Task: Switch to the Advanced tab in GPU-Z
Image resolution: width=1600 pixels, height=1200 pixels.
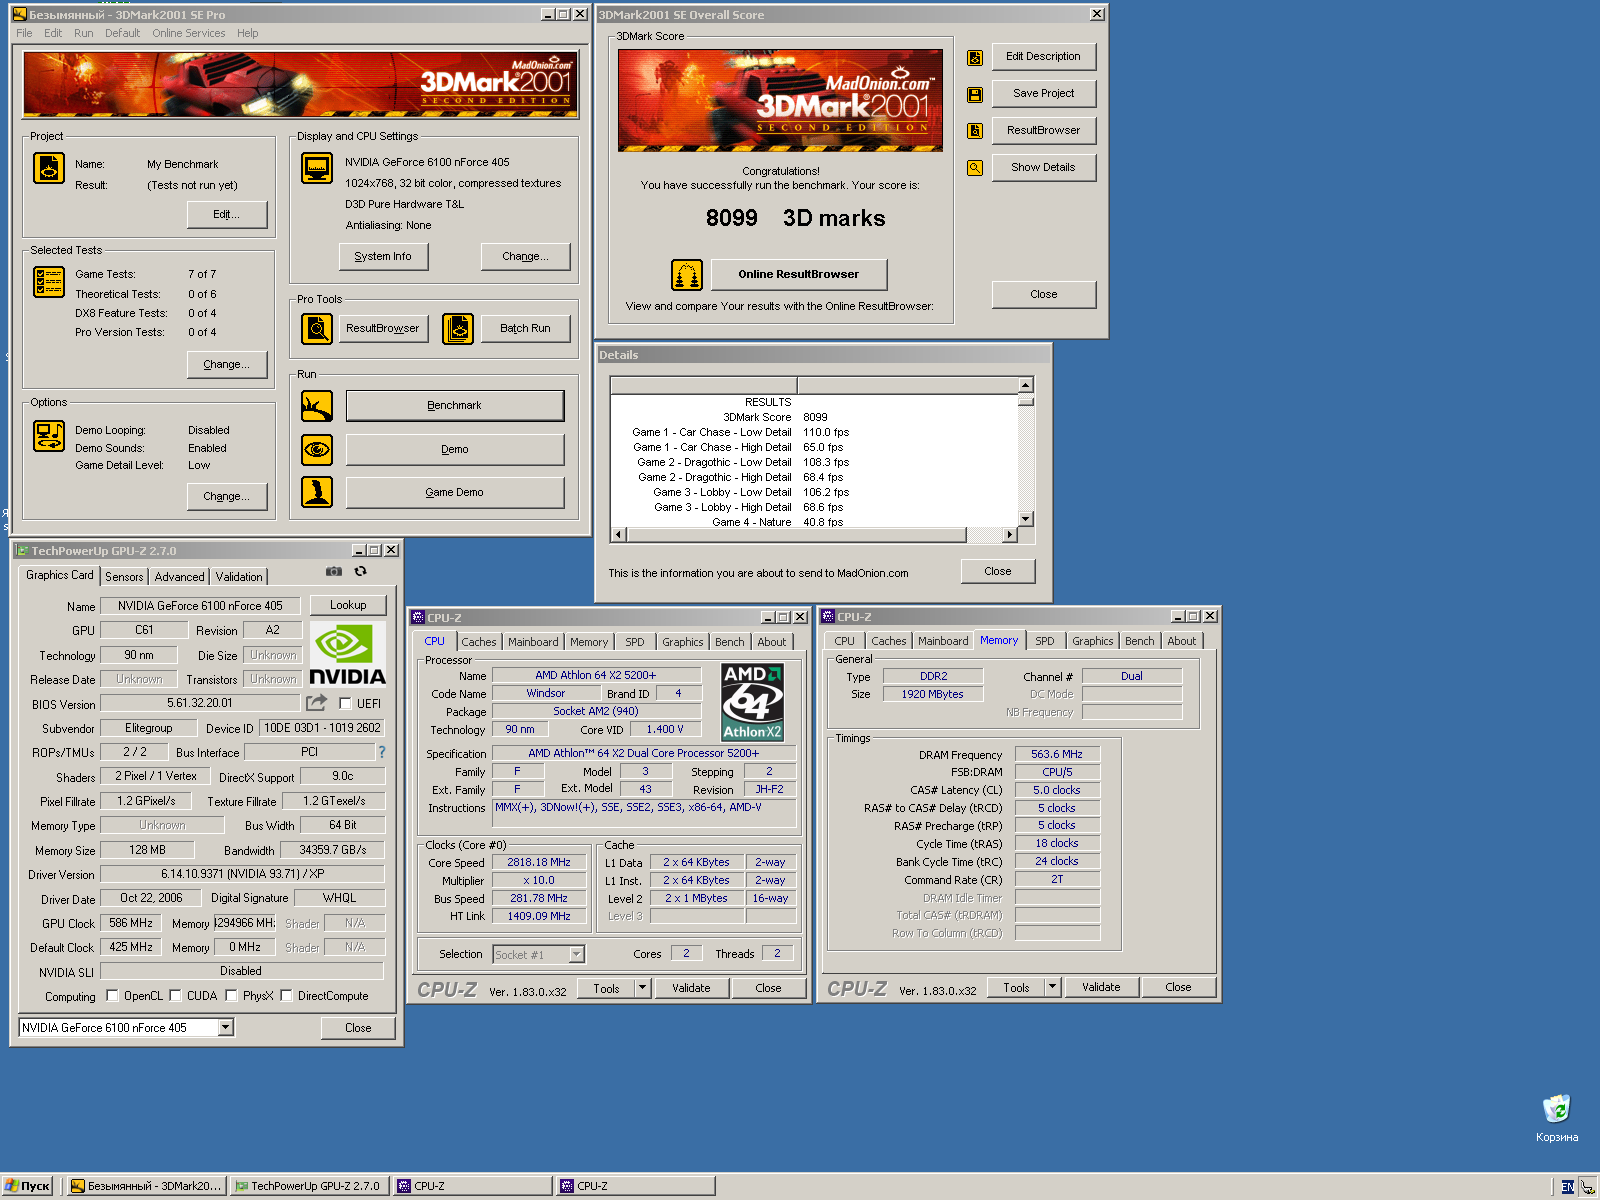Action: point(180,577)
